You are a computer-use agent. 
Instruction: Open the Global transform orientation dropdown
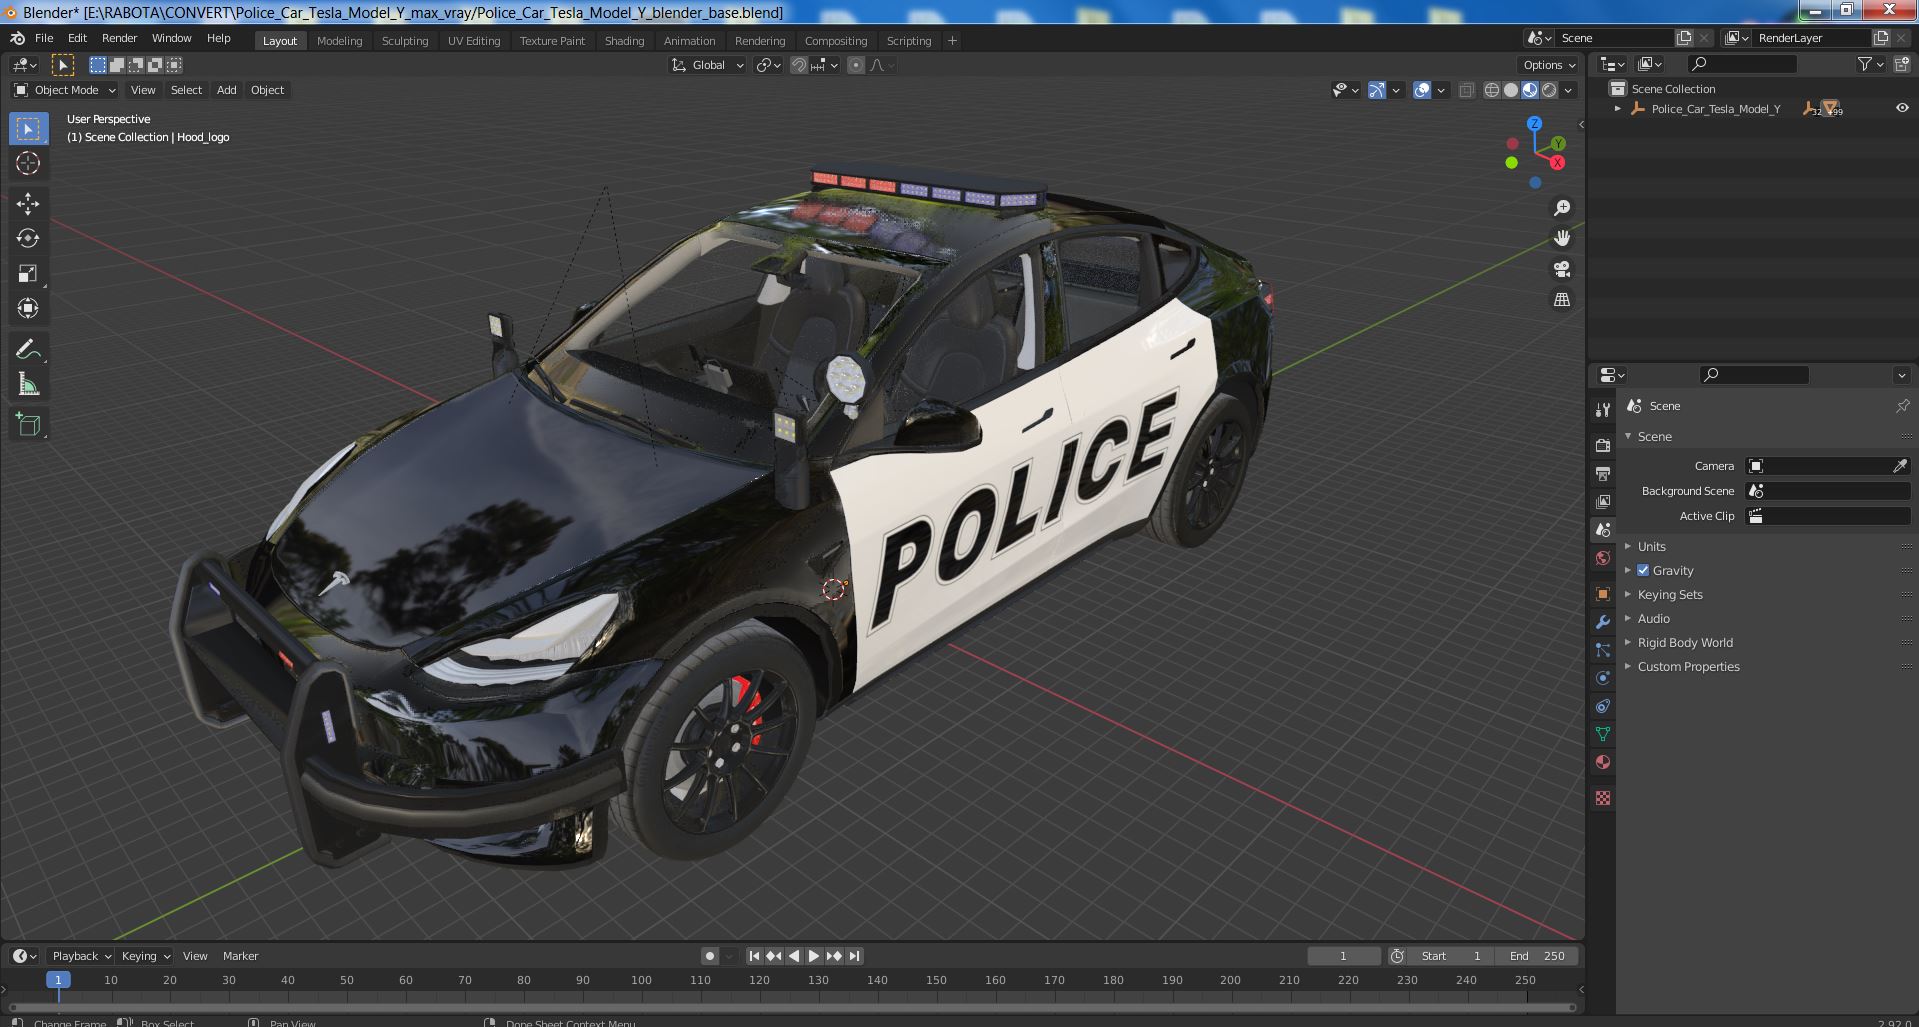click(x=708, y=65)
